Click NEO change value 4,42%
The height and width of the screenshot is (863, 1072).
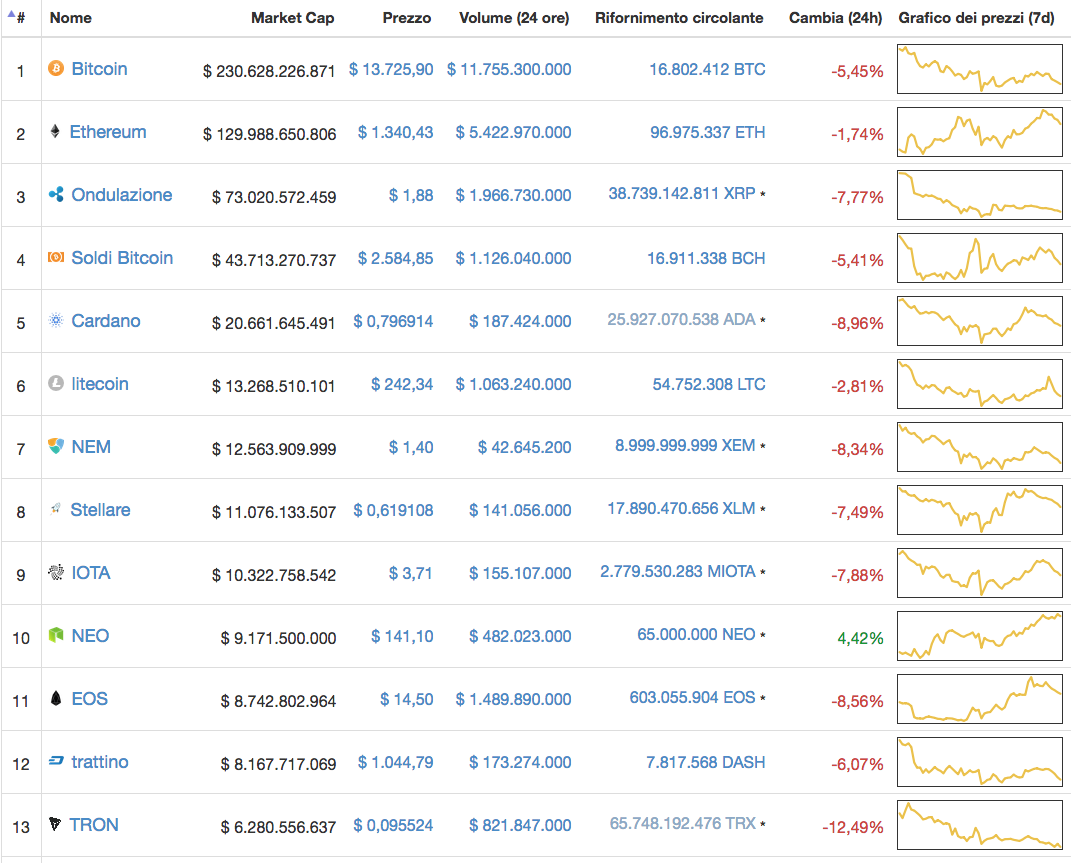point(860,638)
